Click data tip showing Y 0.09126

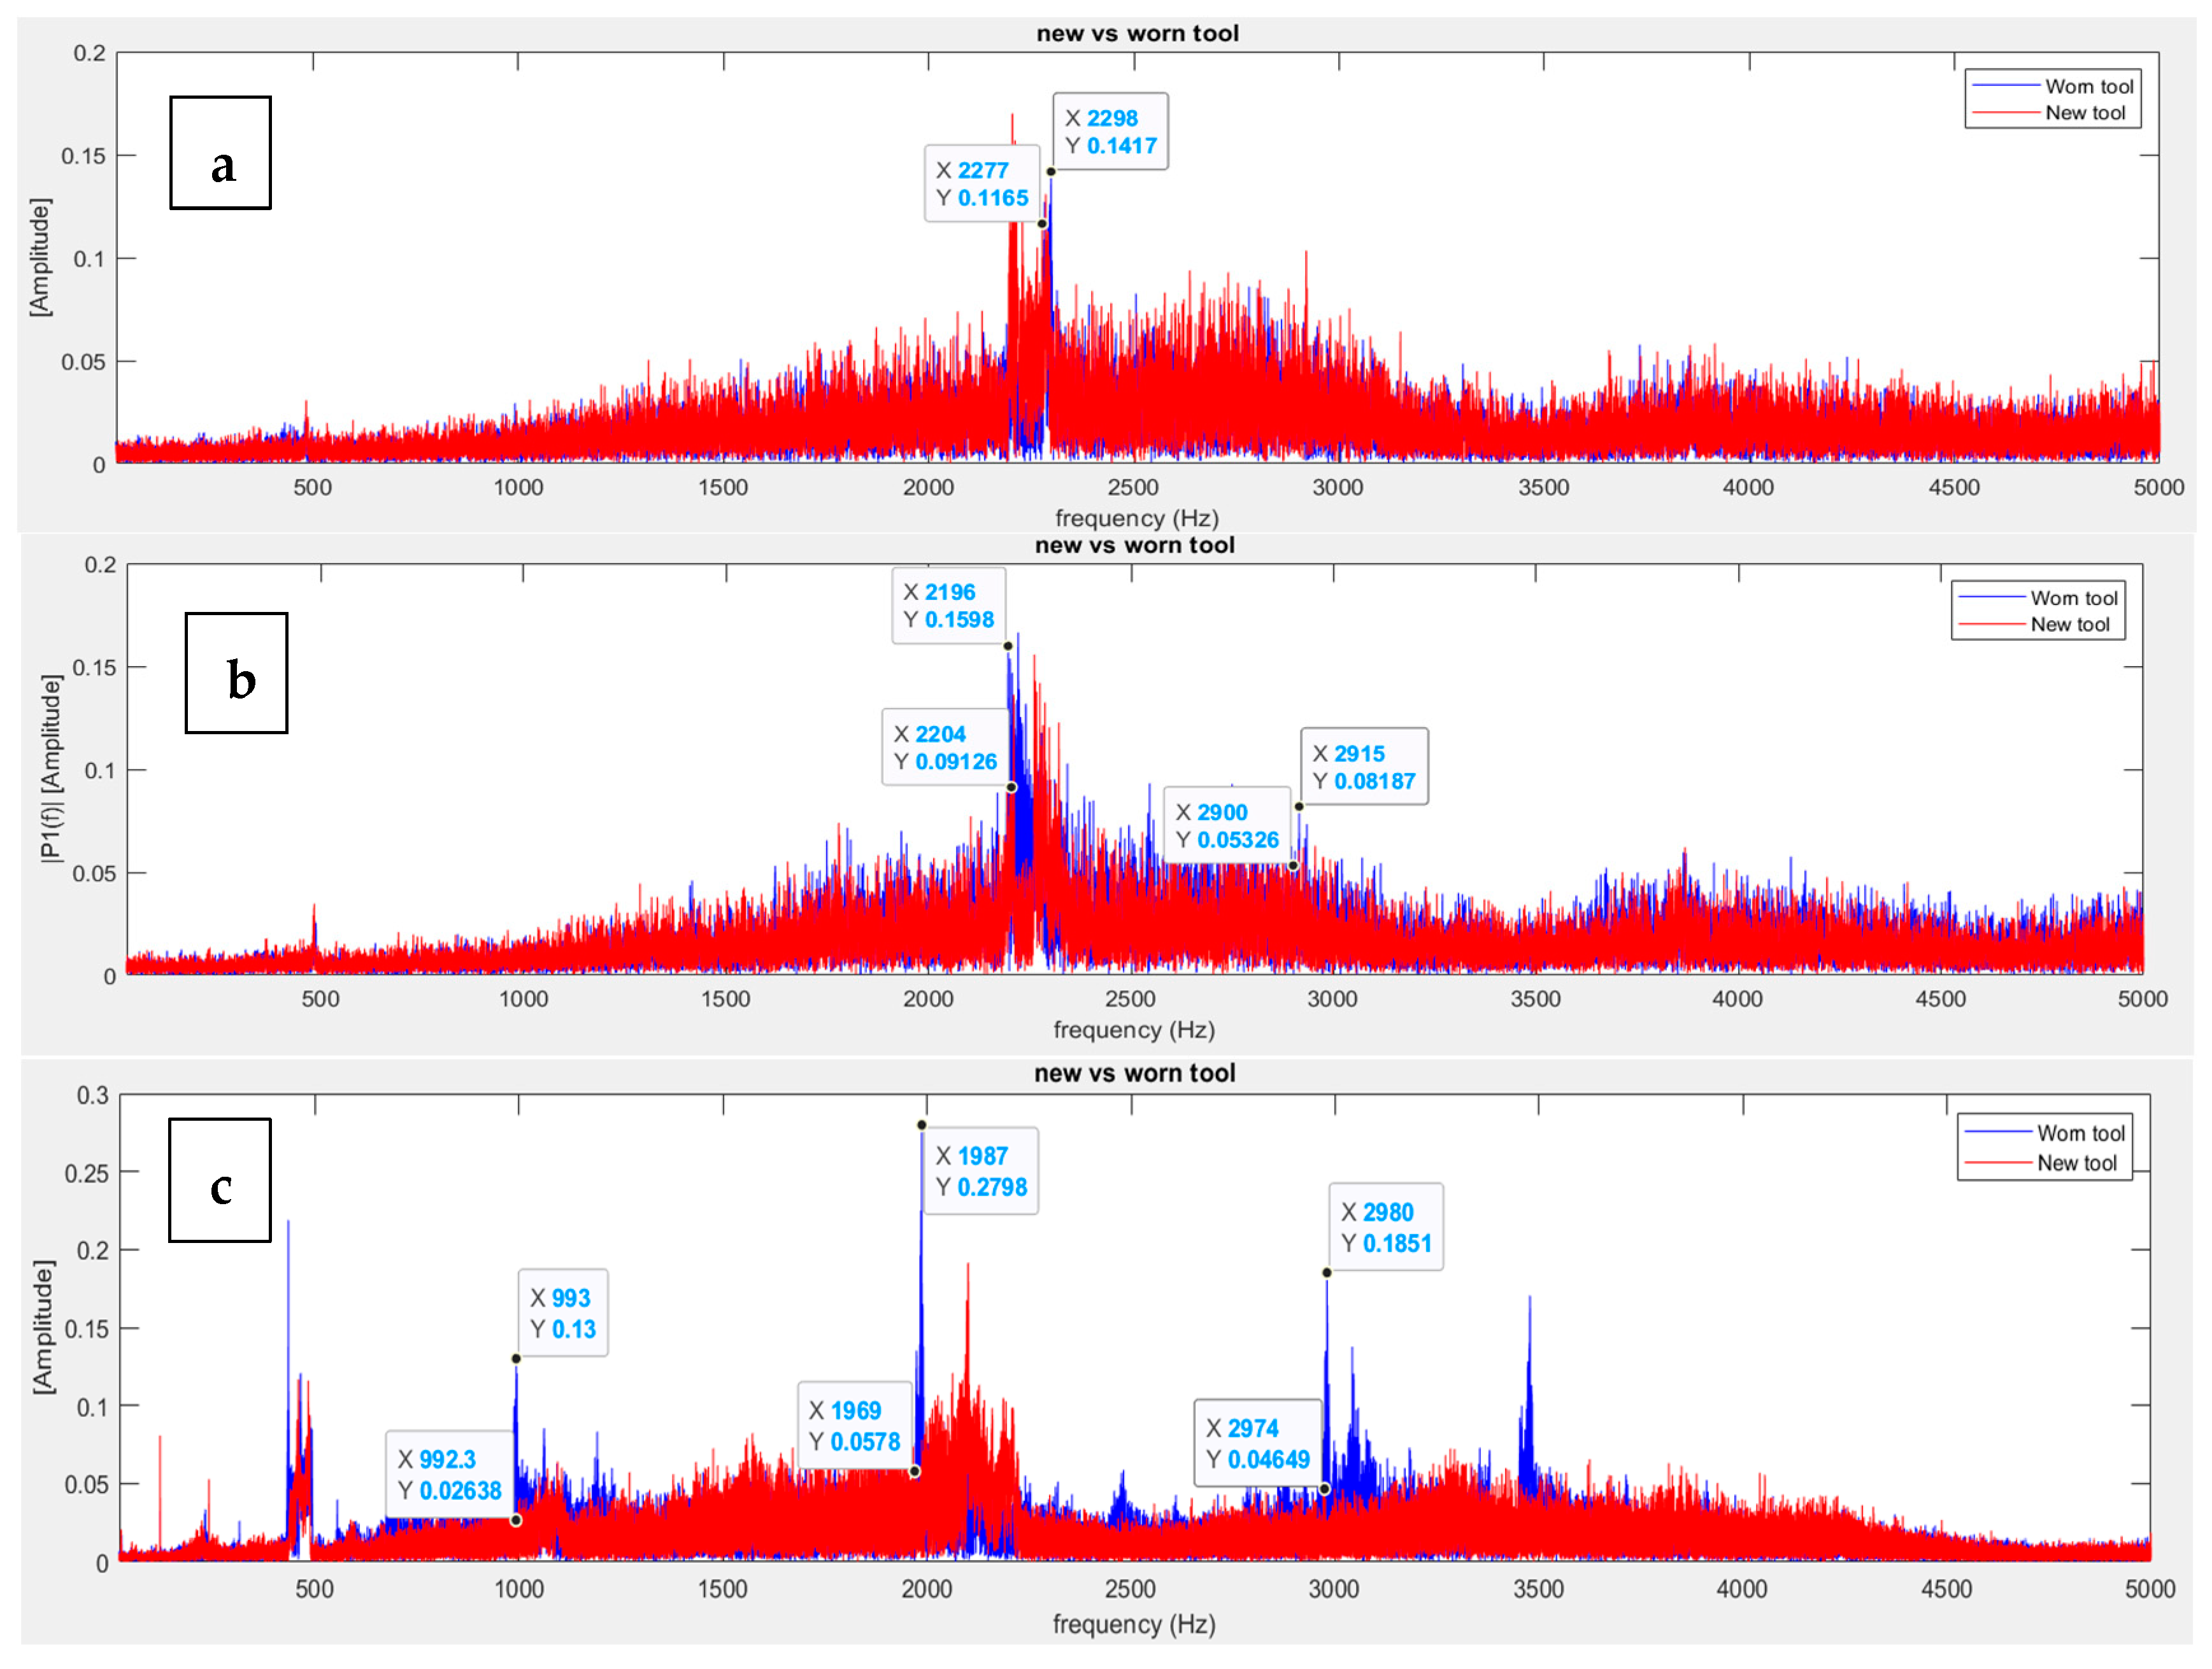[x=945, y=748]
